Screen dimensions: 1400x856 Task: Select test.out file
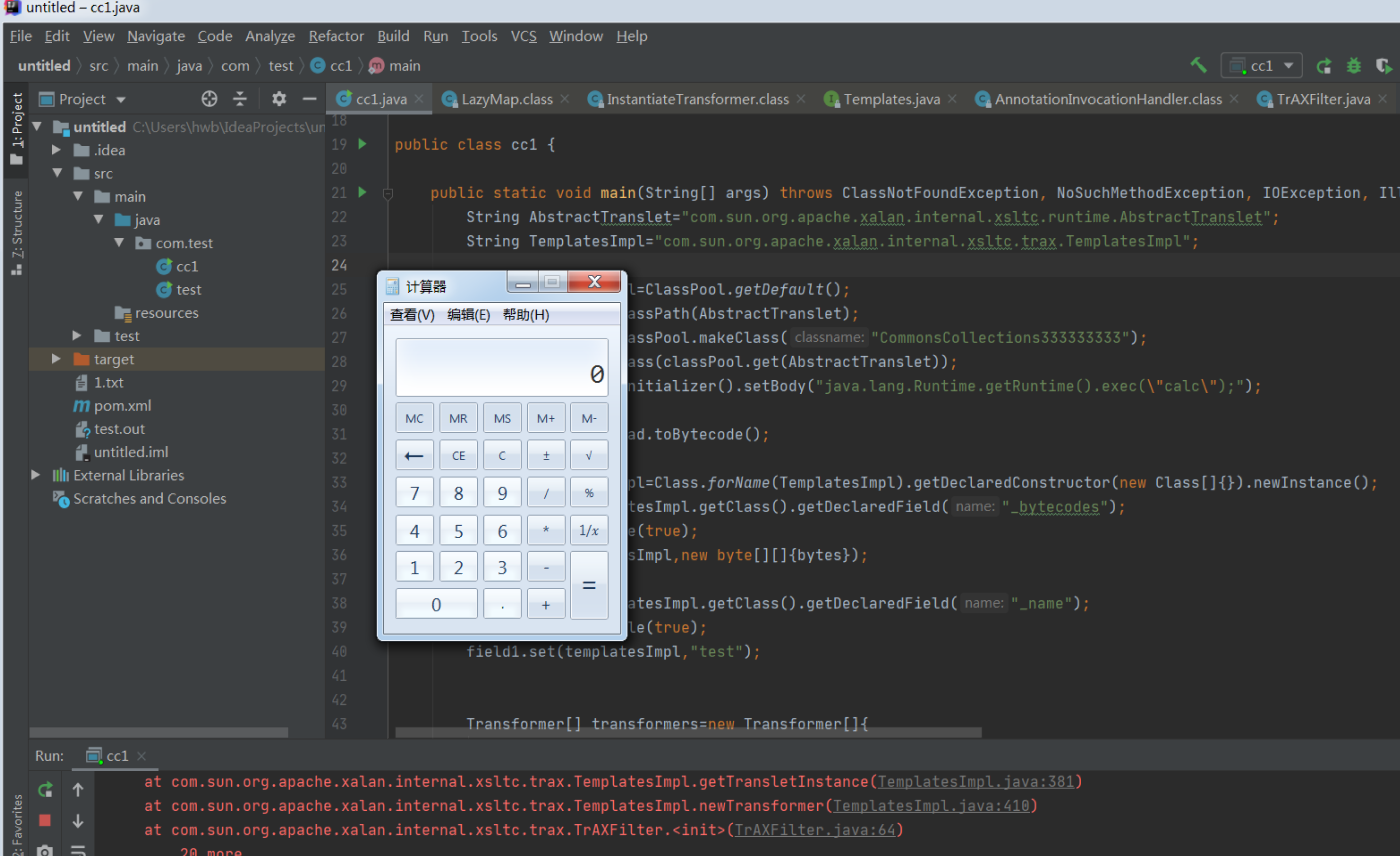(x=109, y=429)
